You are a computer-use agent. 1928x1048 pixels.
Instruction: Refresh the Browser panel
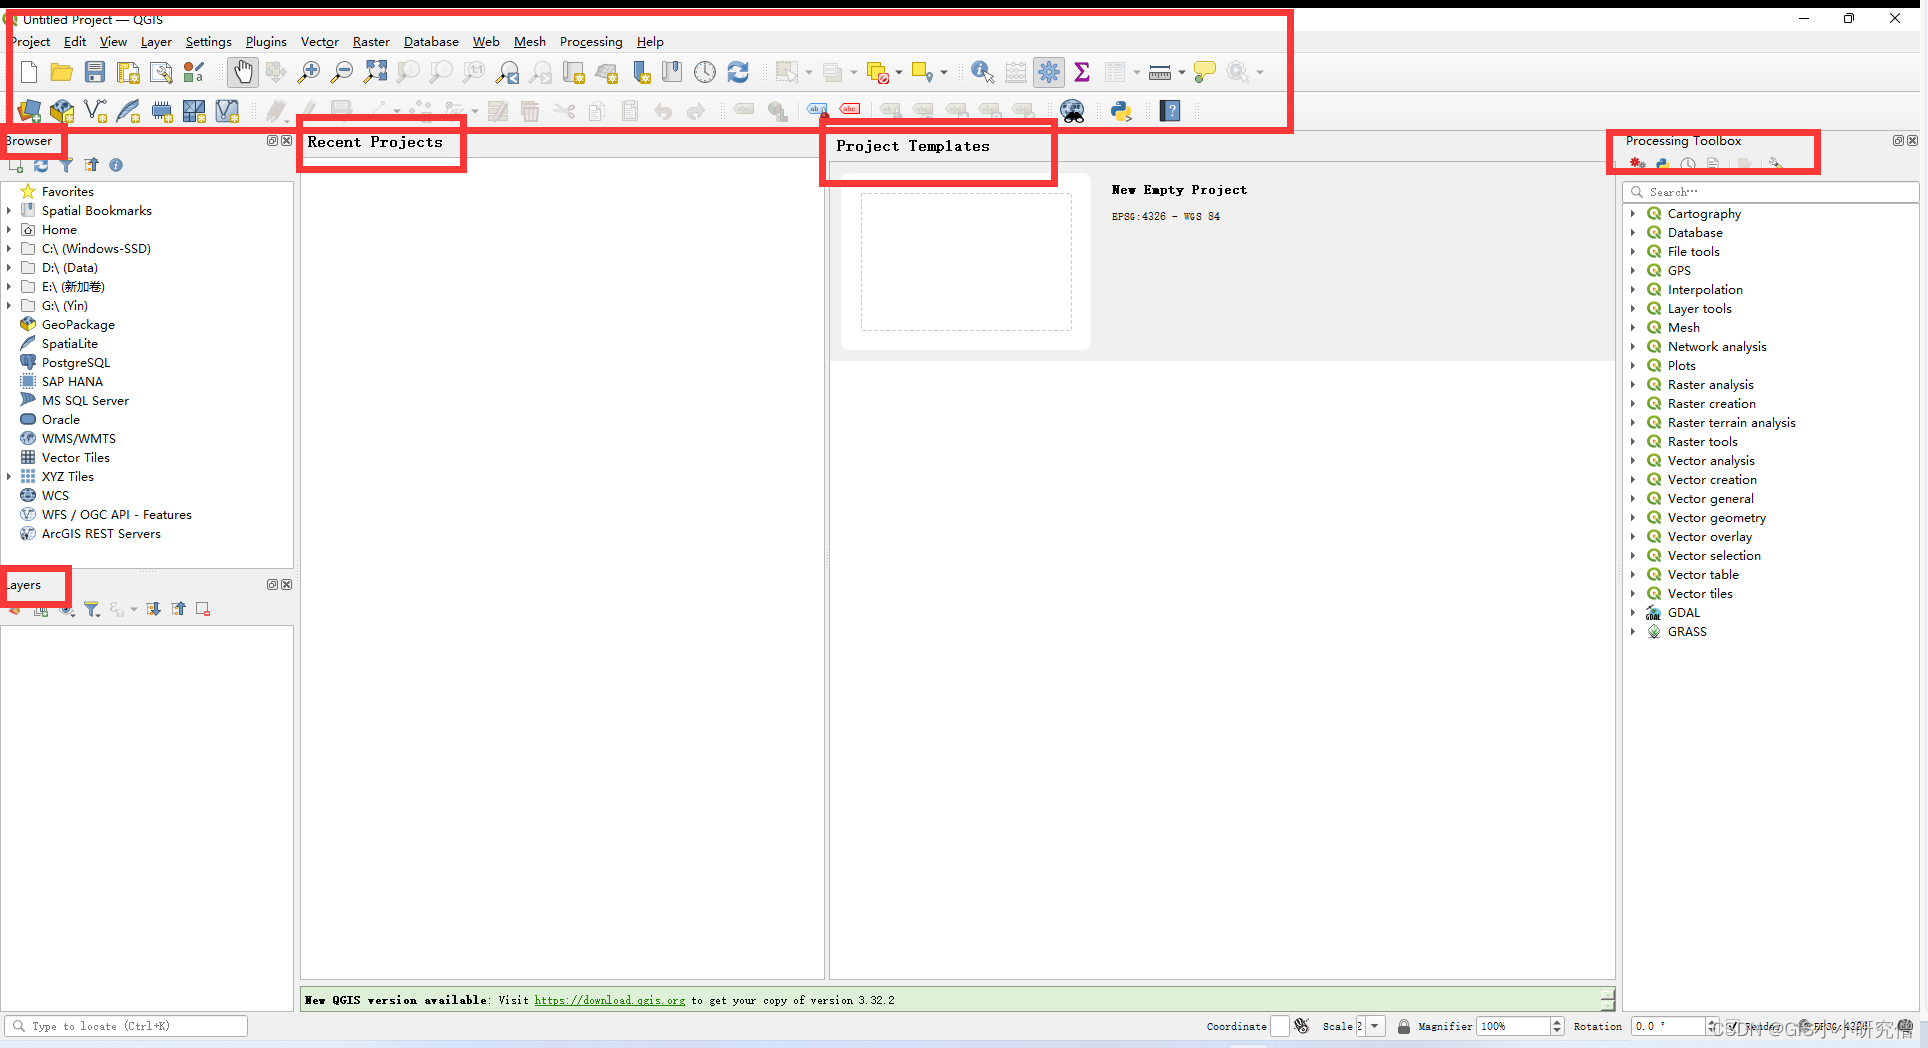pyautogui.click(x=41, y=165)
